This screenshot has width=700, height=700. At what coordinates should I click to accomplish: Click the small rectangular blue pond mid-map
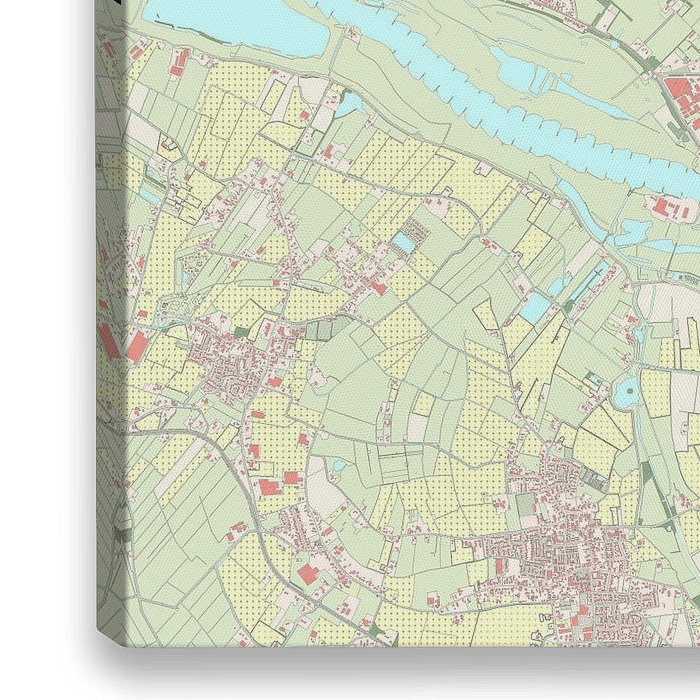click(403, 243)
